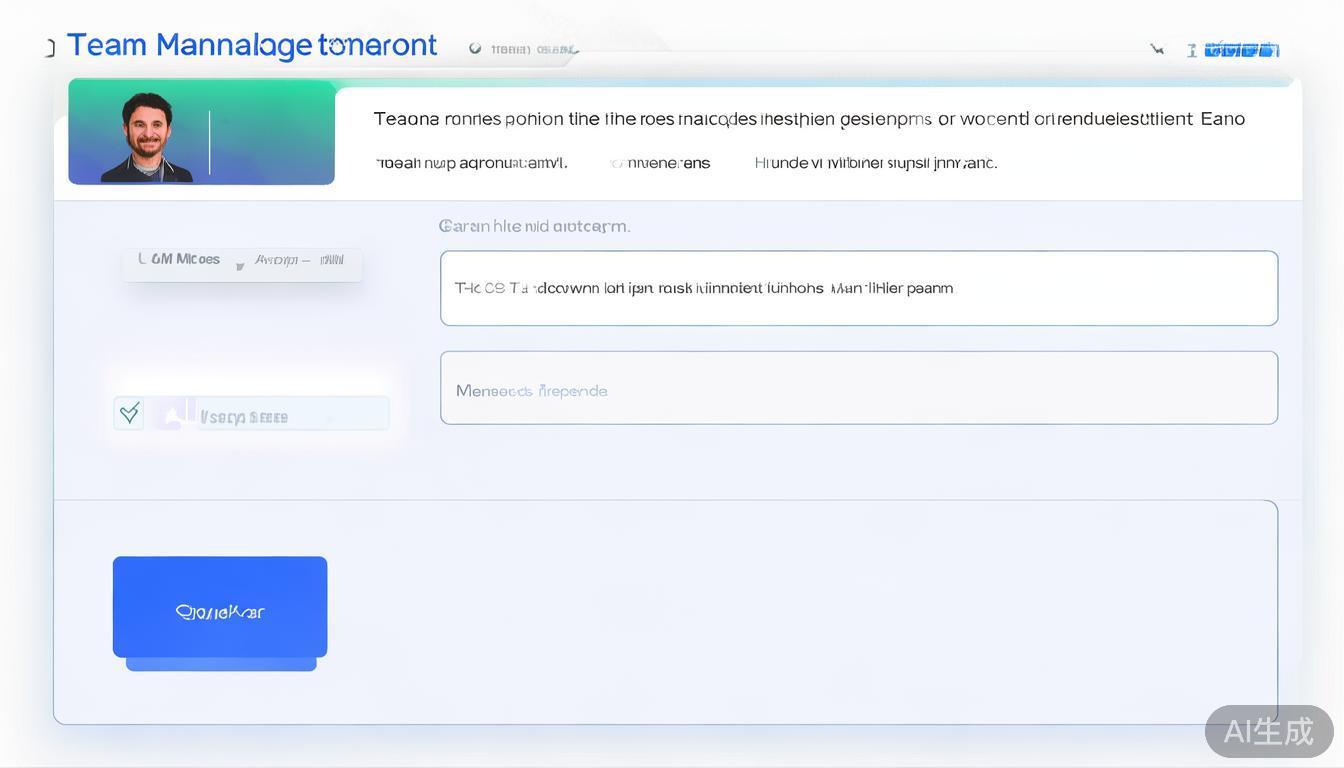The width and height of the screenshot is (1344, 768).
Task: Select the "nnvenerens" tab under the heading
Action: pos(661,163)
